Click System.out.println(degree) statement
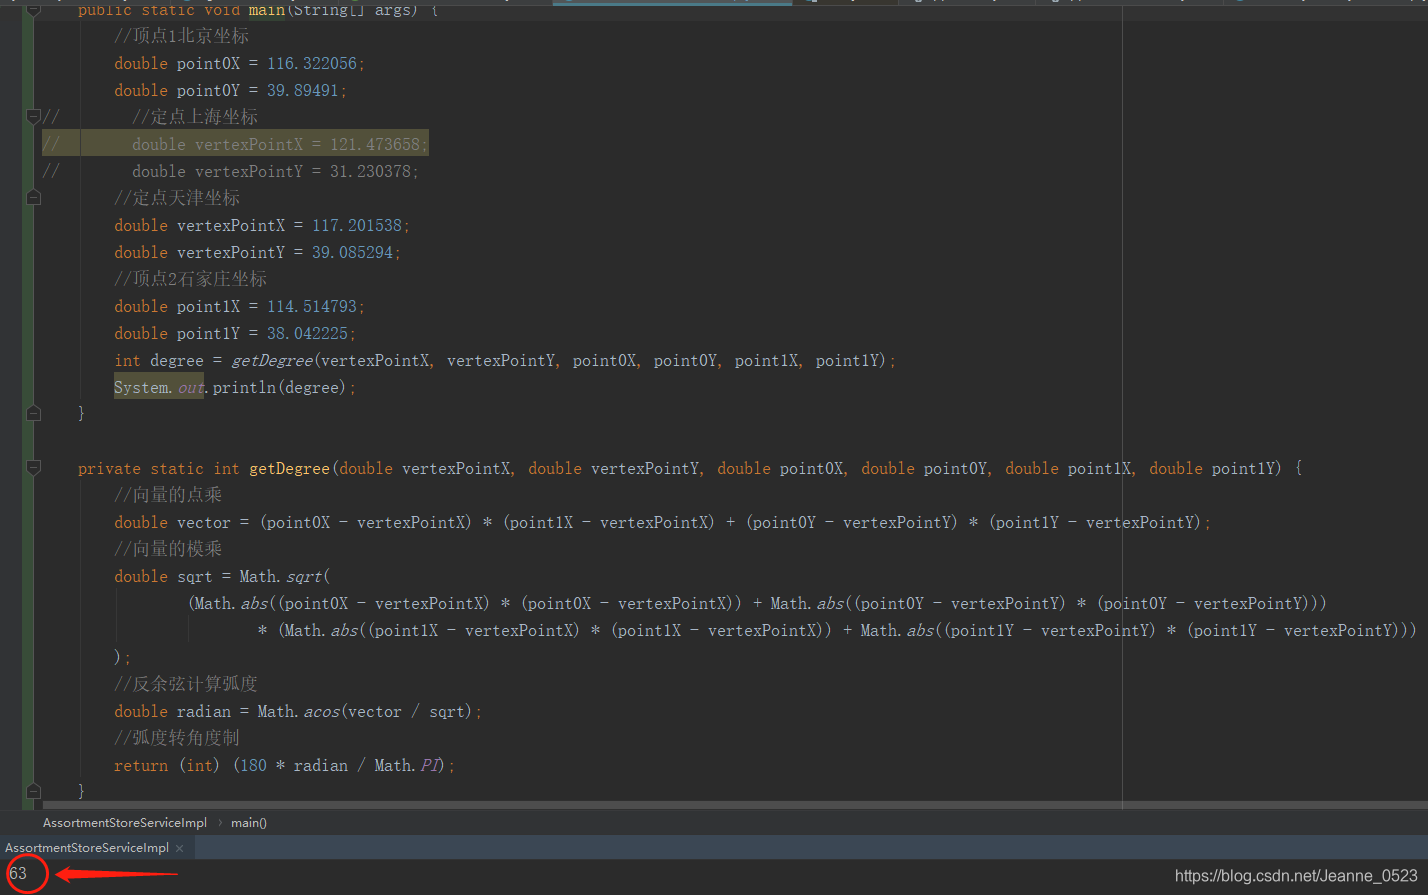 point(234,387)
